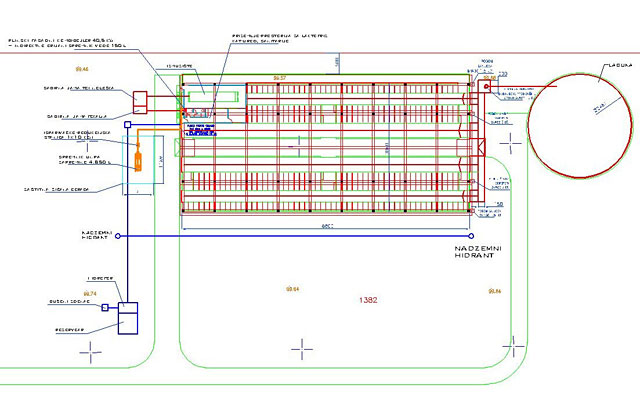Image resolution: width=640 pixels, height=414 pixels.
Task: Click the 99.57 elevation value above the building
Action: tap(280, 78)
